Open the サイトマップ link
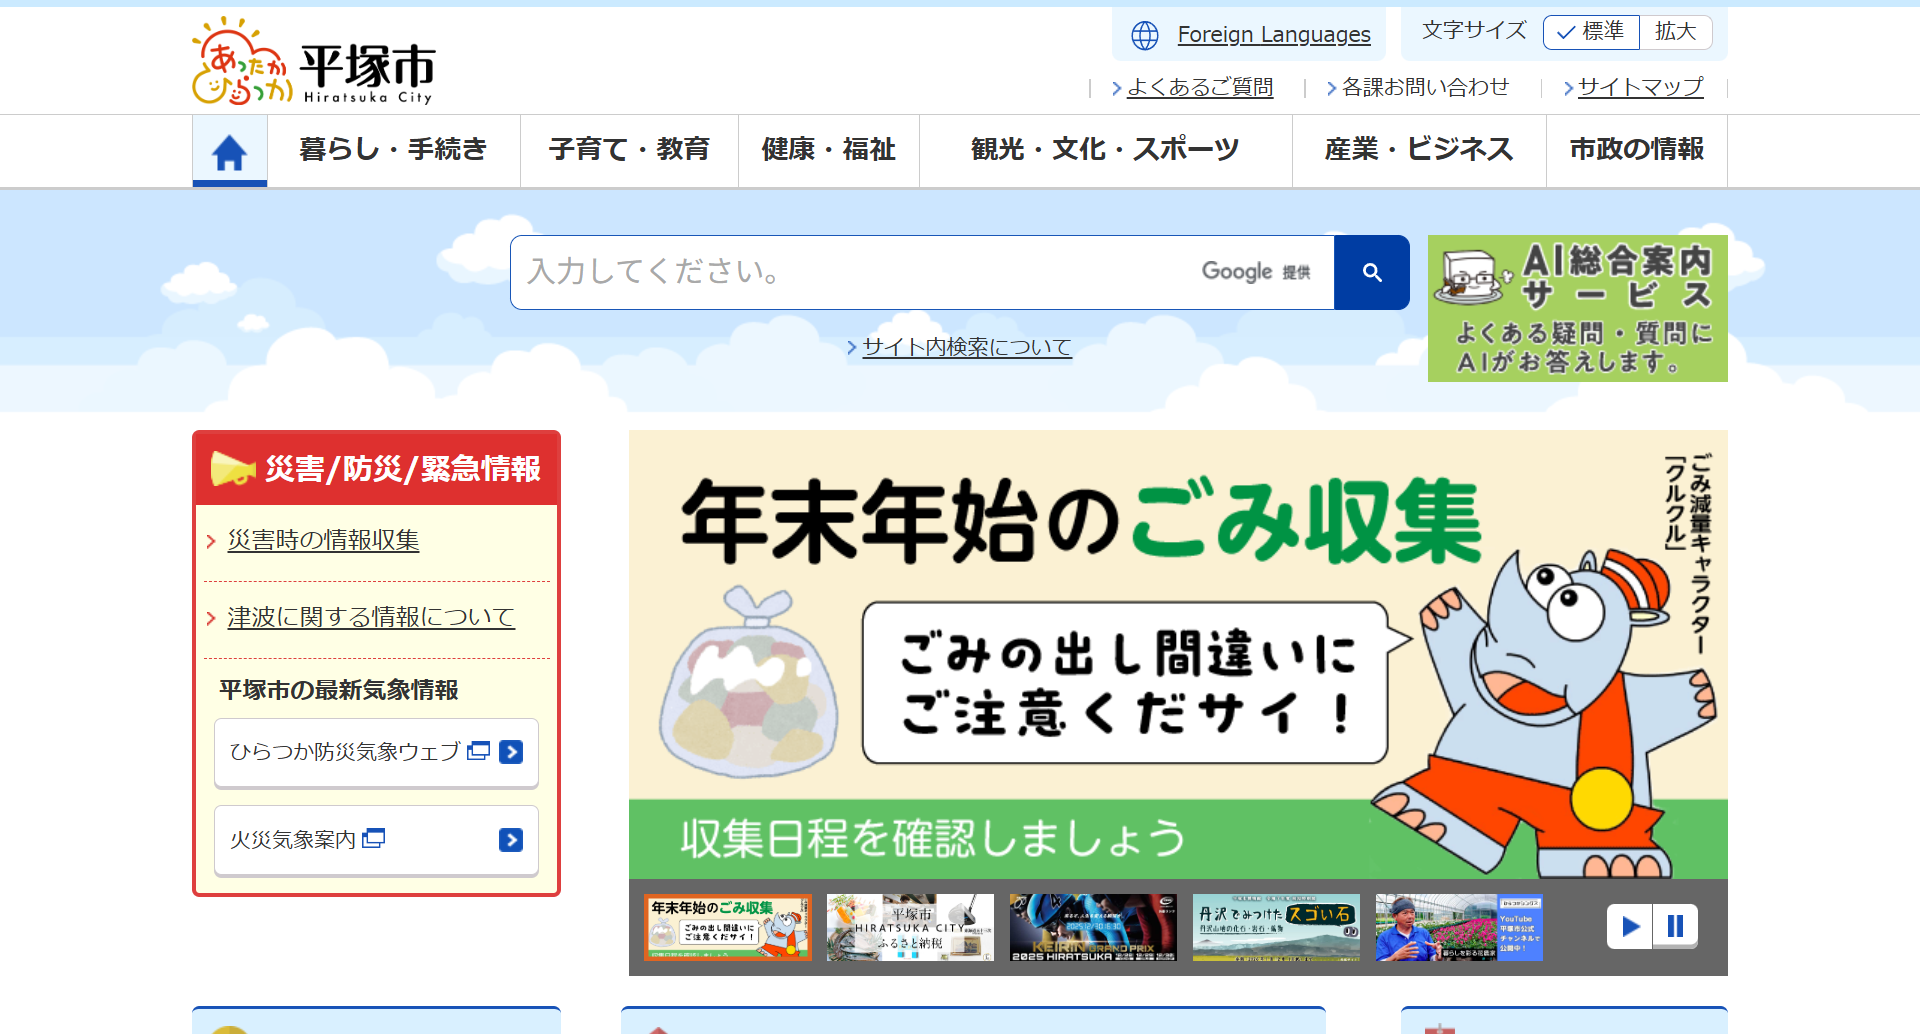This screenshot has width=1920, height=1034. [1640, 88]
